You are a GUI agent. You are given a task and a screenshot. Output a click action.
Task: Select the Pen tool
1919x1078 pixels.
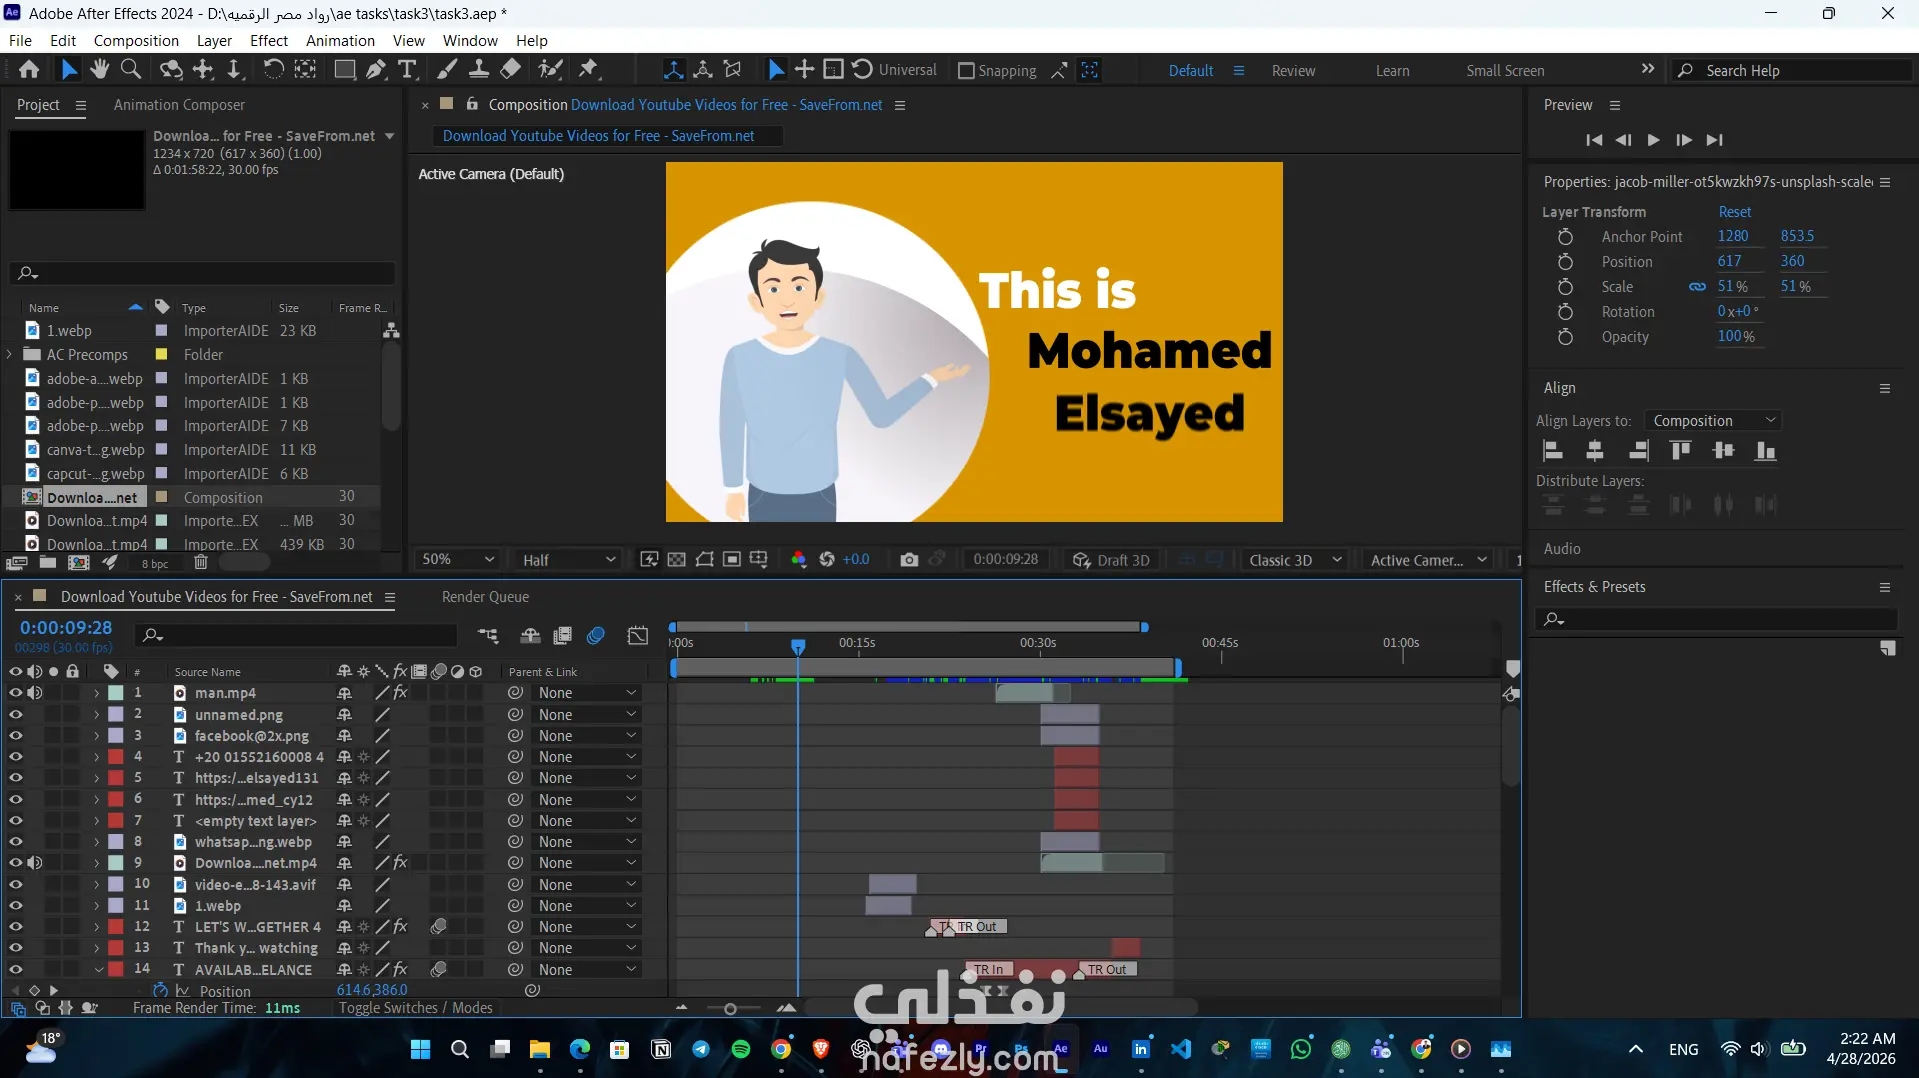(x=376, y=69)
